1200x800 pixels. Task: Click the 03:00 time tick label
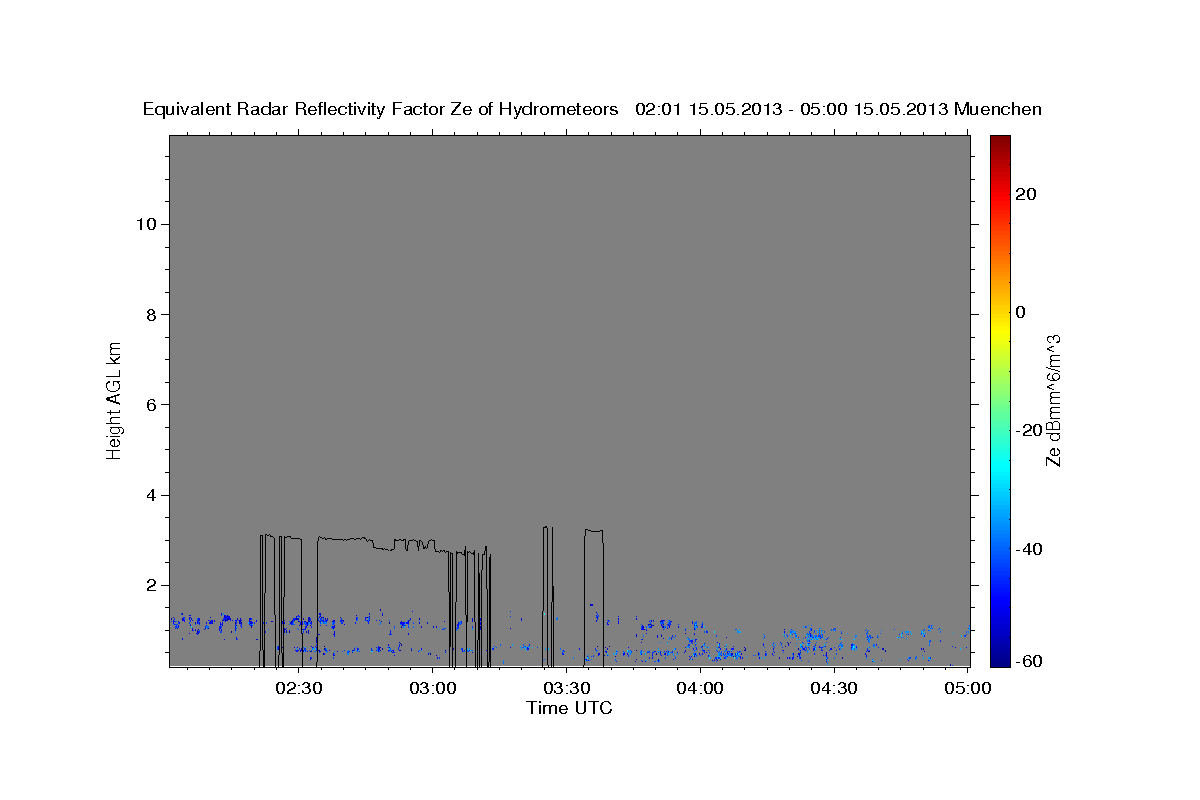coord(434,688)
